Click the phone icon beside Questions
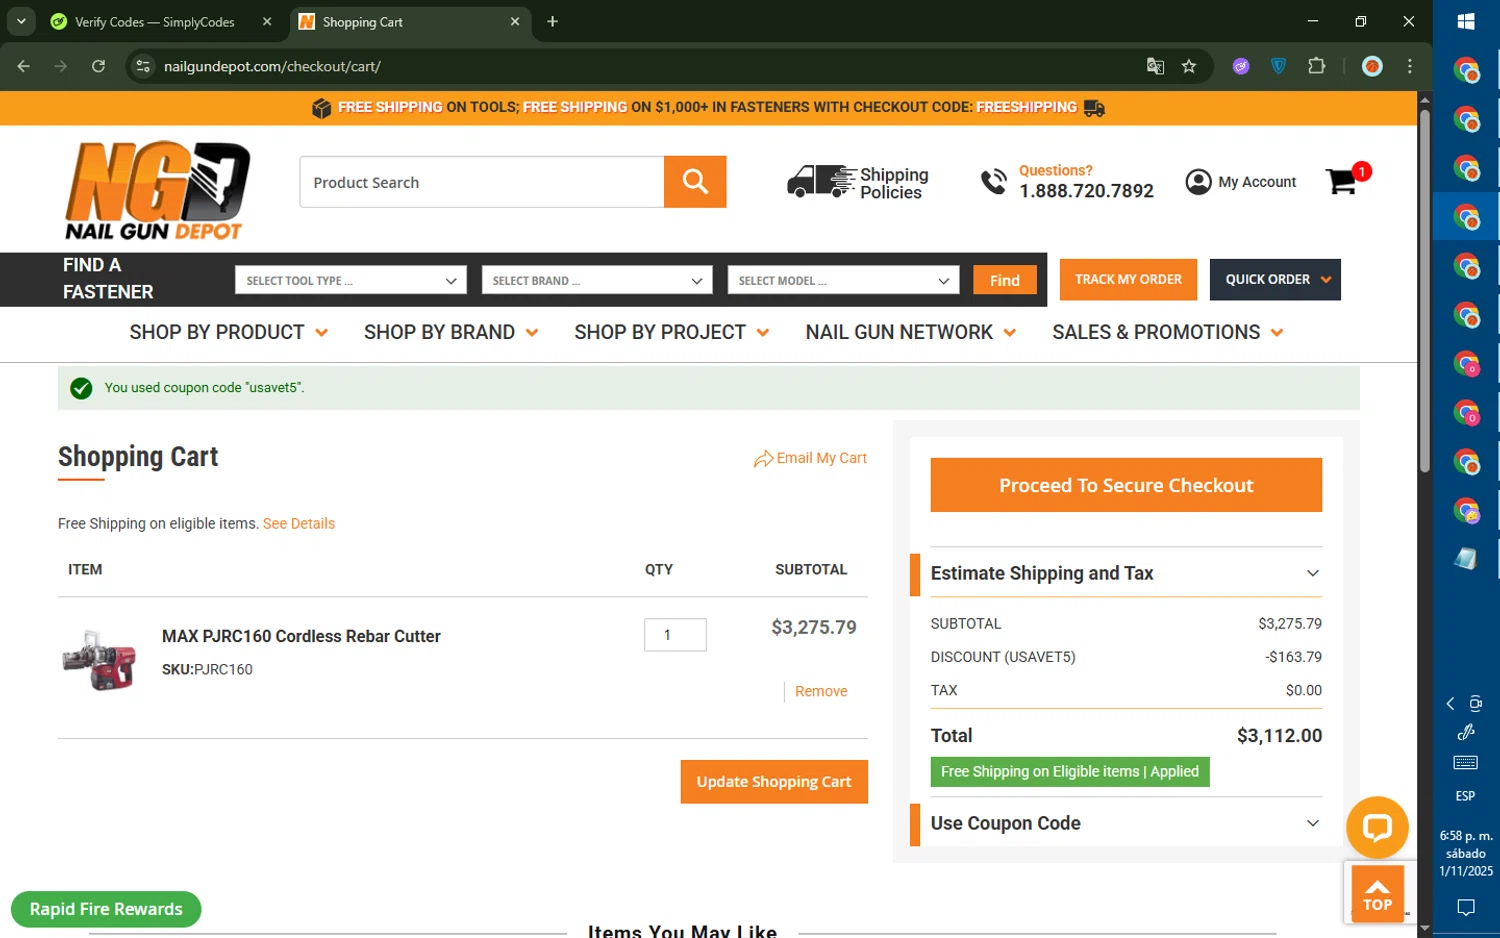Image resolution: width=1500 pixels, height=938 pixels. pyautogui.click(x=993, y=182)
